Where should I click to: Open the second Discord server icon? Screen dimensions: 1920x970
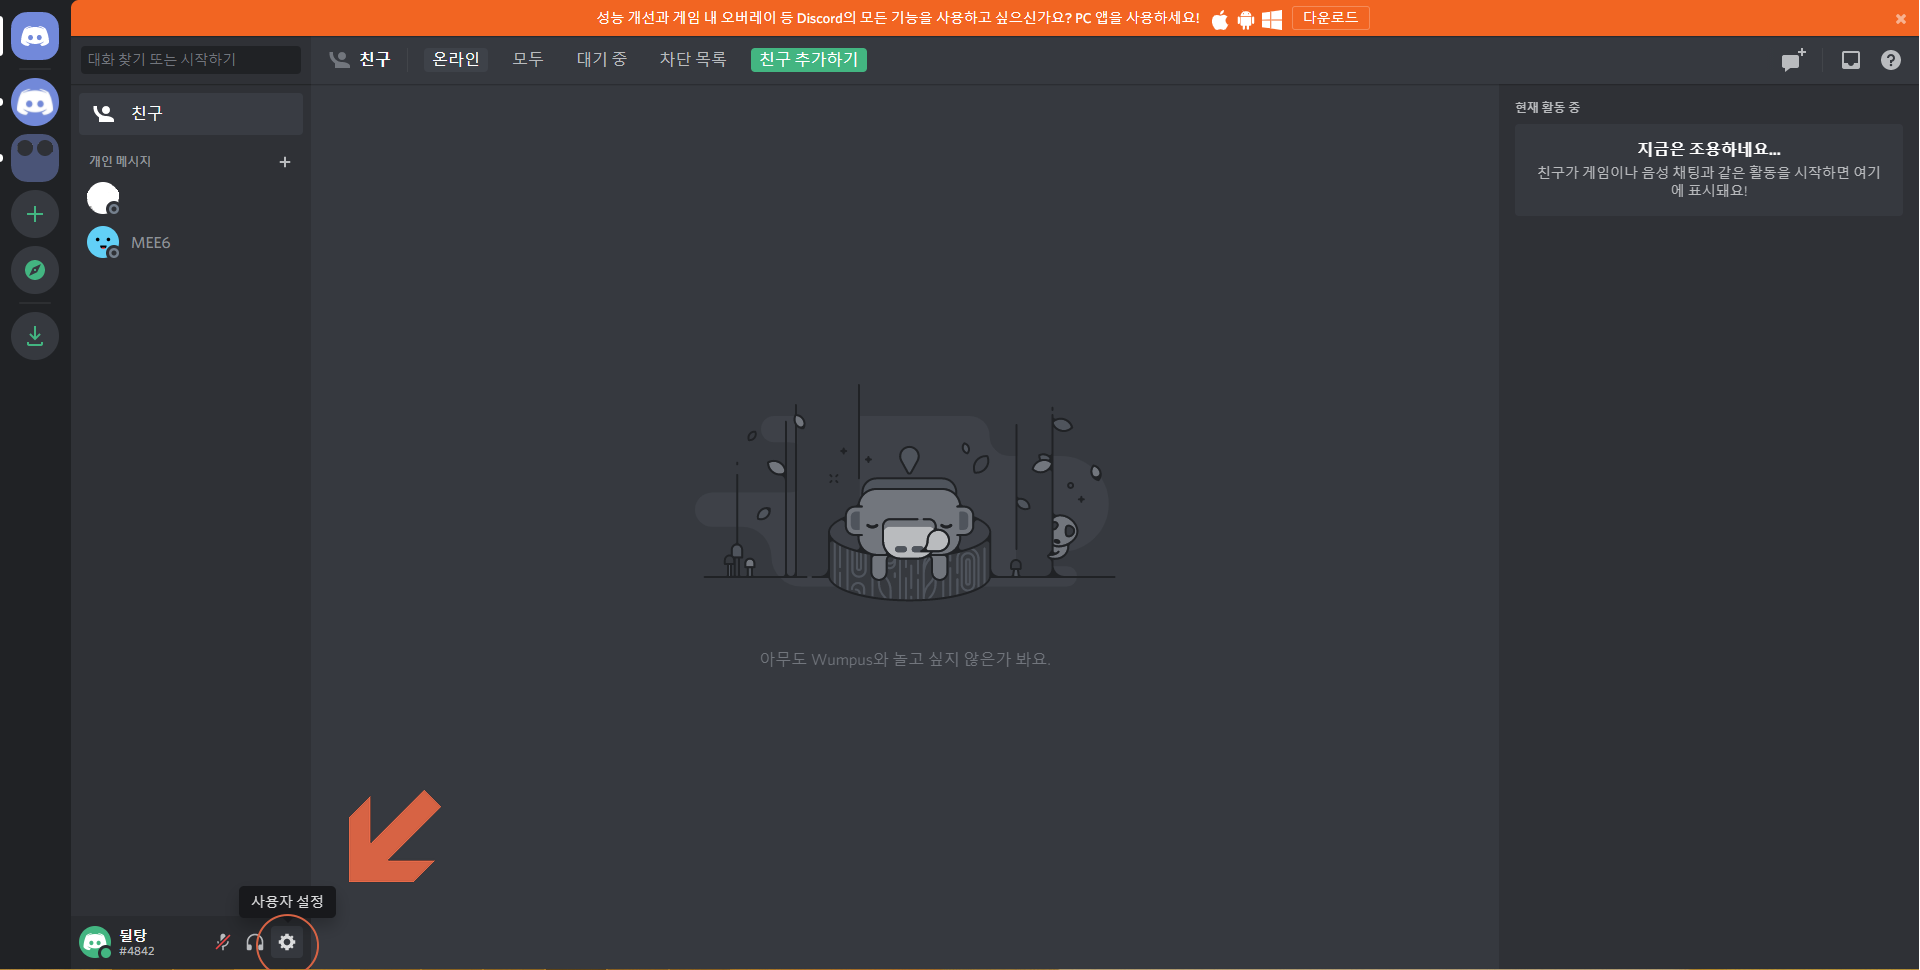(35, 102)
